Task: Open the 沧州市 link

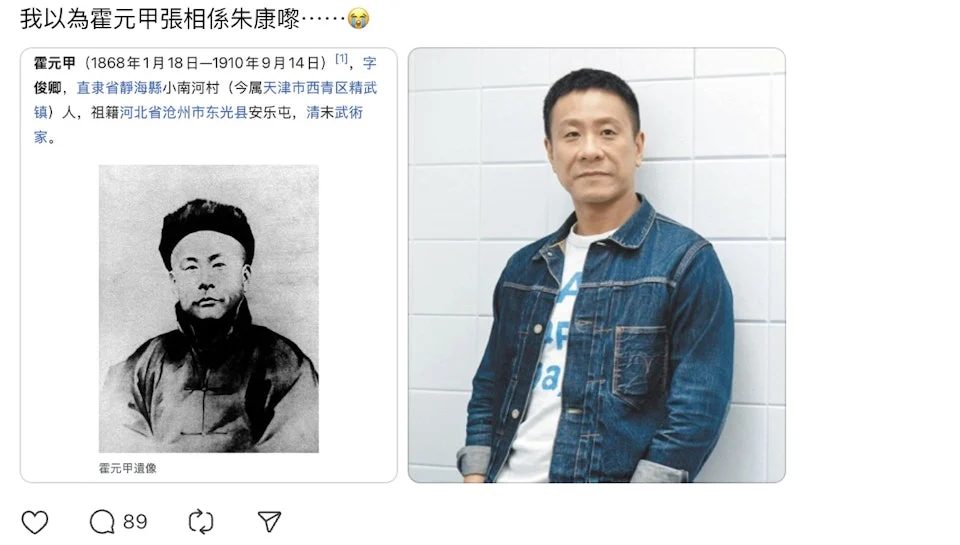Action: [x=184, y=113]
